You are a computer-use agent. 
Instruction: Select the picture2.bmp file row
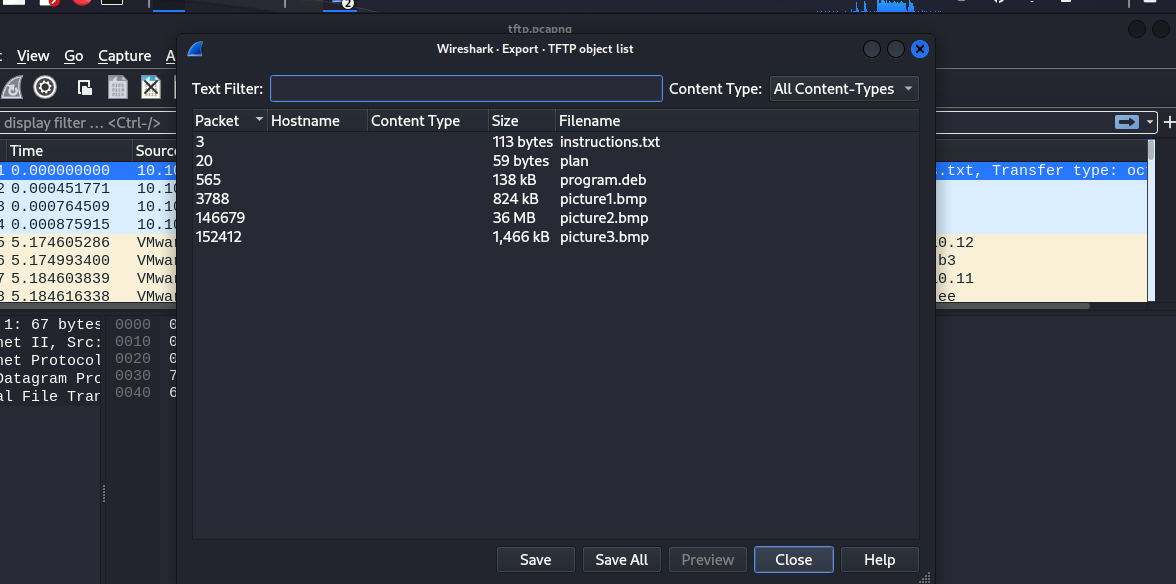coord(556,218)
